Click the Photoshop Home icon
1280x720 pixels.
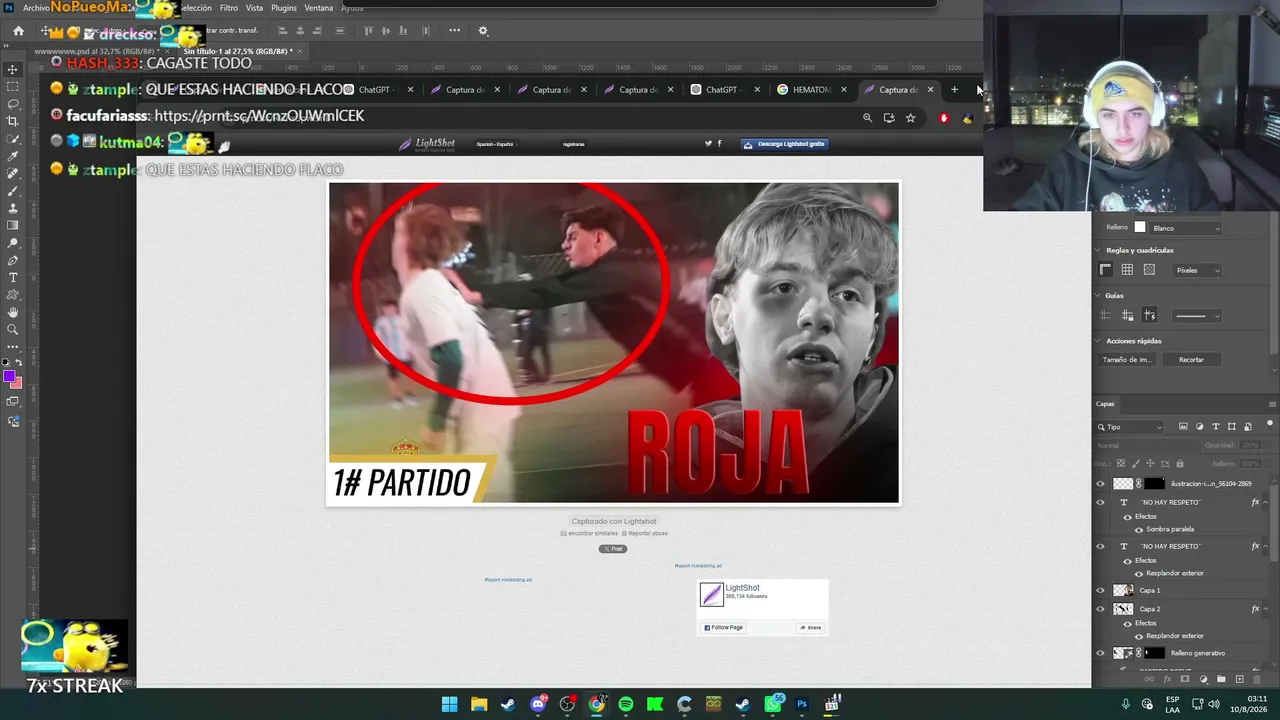pos(18,31)
